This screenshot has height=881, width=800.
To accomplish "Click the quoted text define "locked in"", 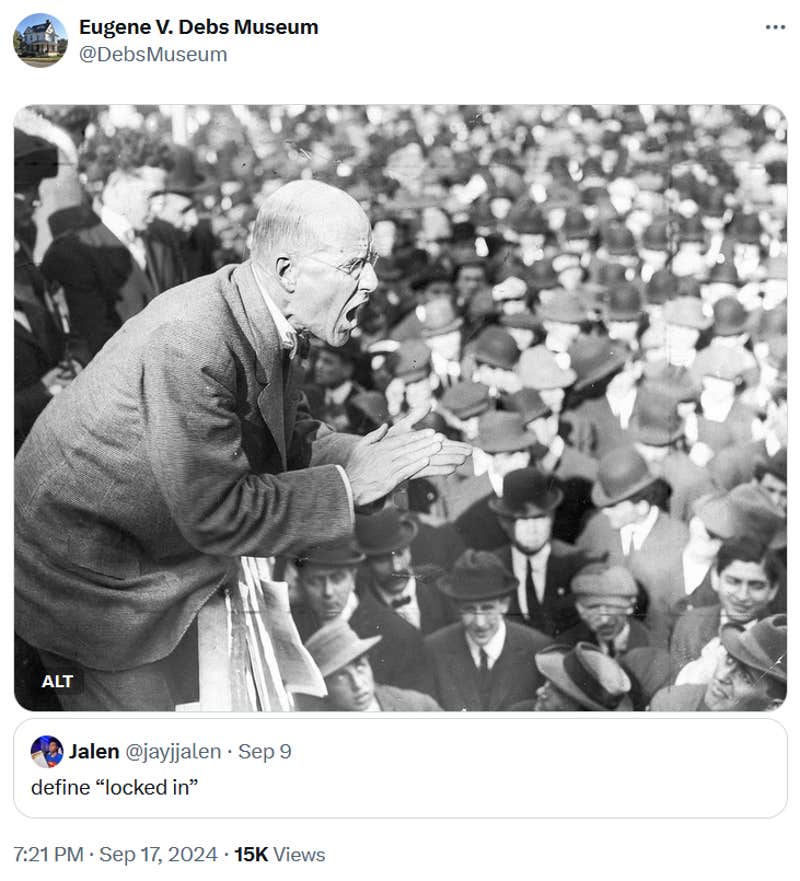I will (115, 787).
